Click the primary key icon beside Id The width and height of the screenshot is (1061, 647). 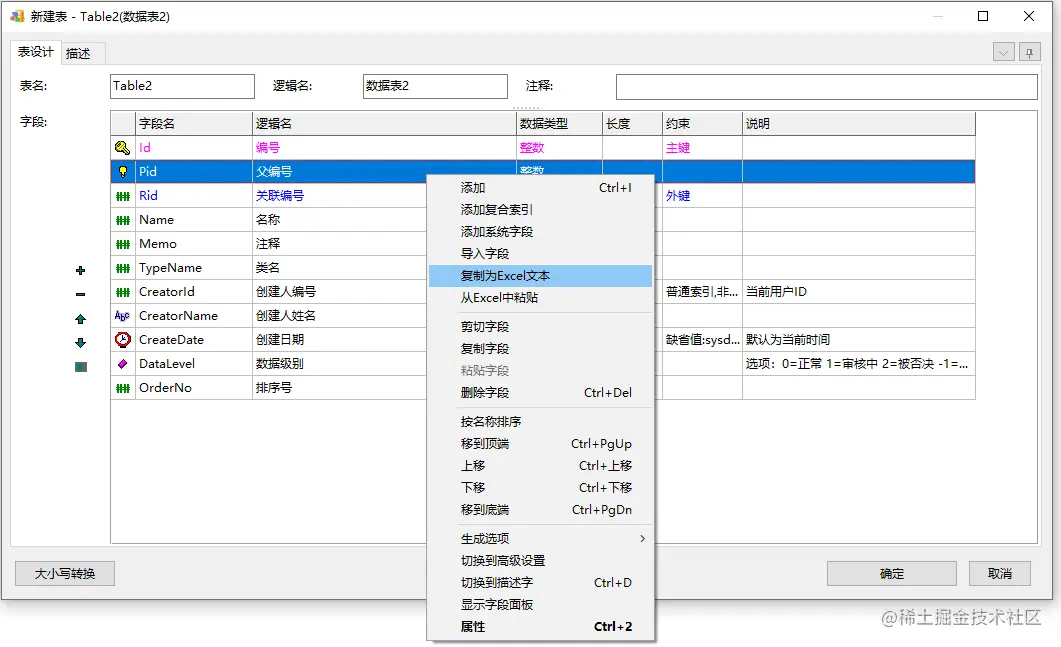(122, 148)
